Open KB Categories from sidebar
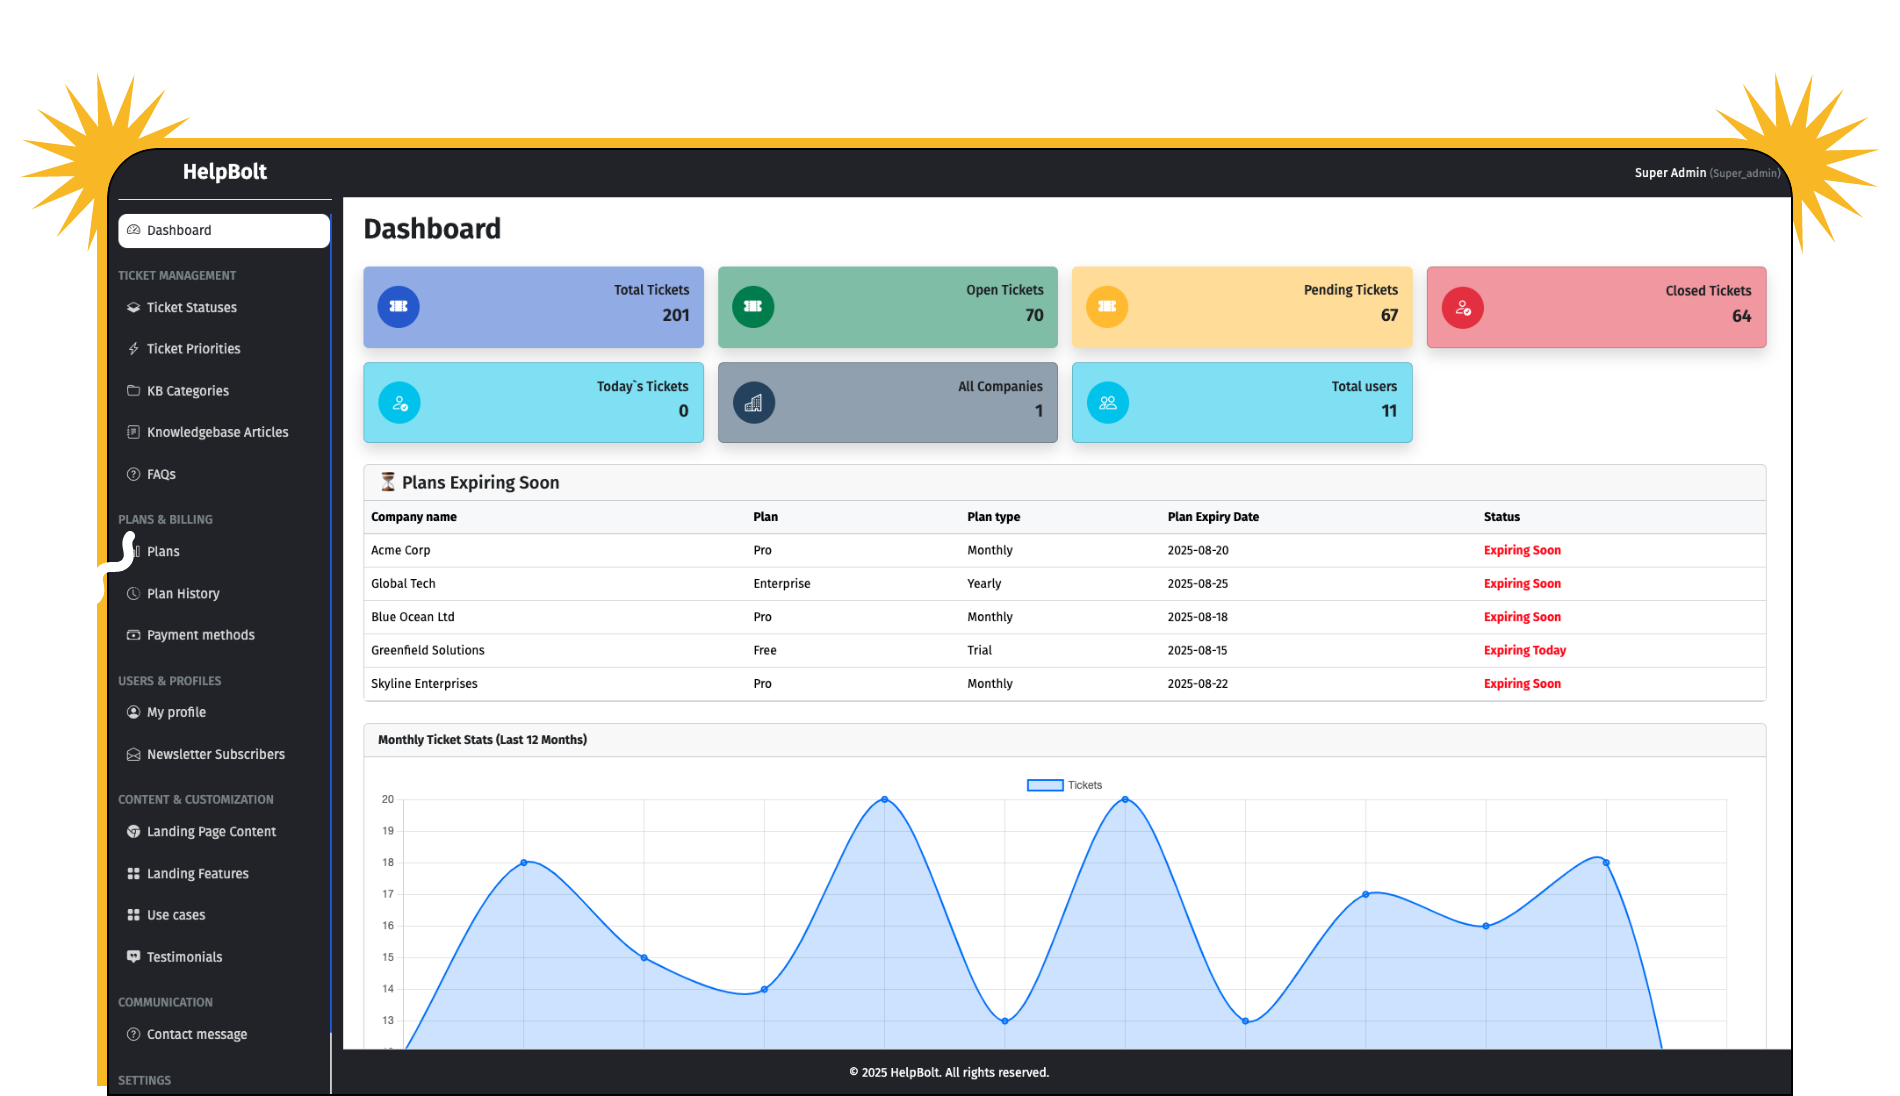 (x=187, y=391)
